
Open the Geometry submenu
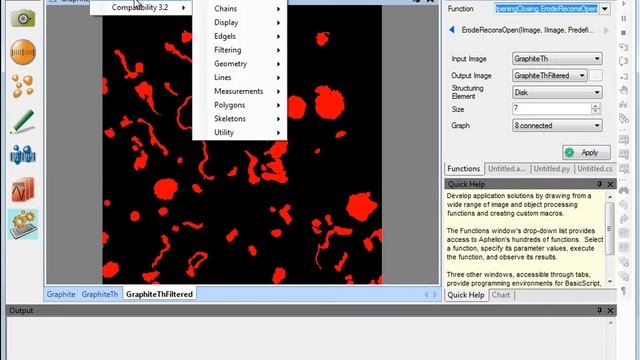240,64
